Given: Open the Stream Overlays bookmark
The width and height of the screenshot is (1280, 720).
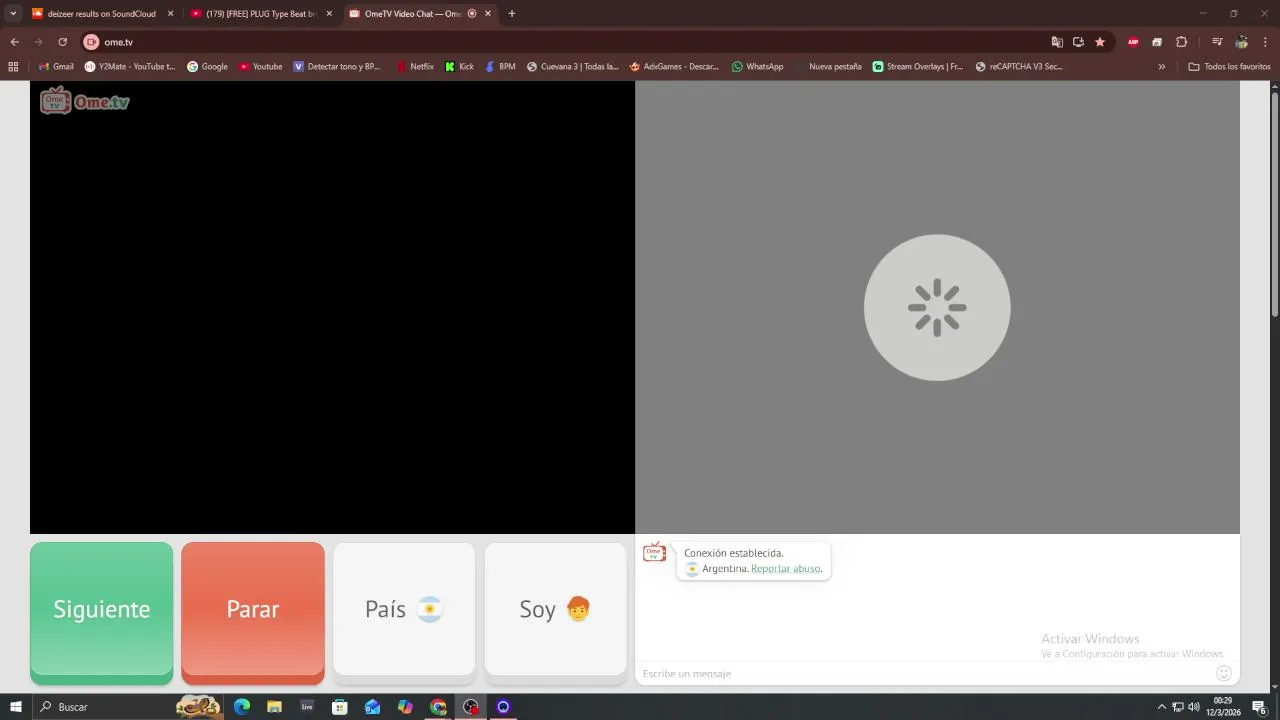Looking at the screenshot, I should (918, 67).
